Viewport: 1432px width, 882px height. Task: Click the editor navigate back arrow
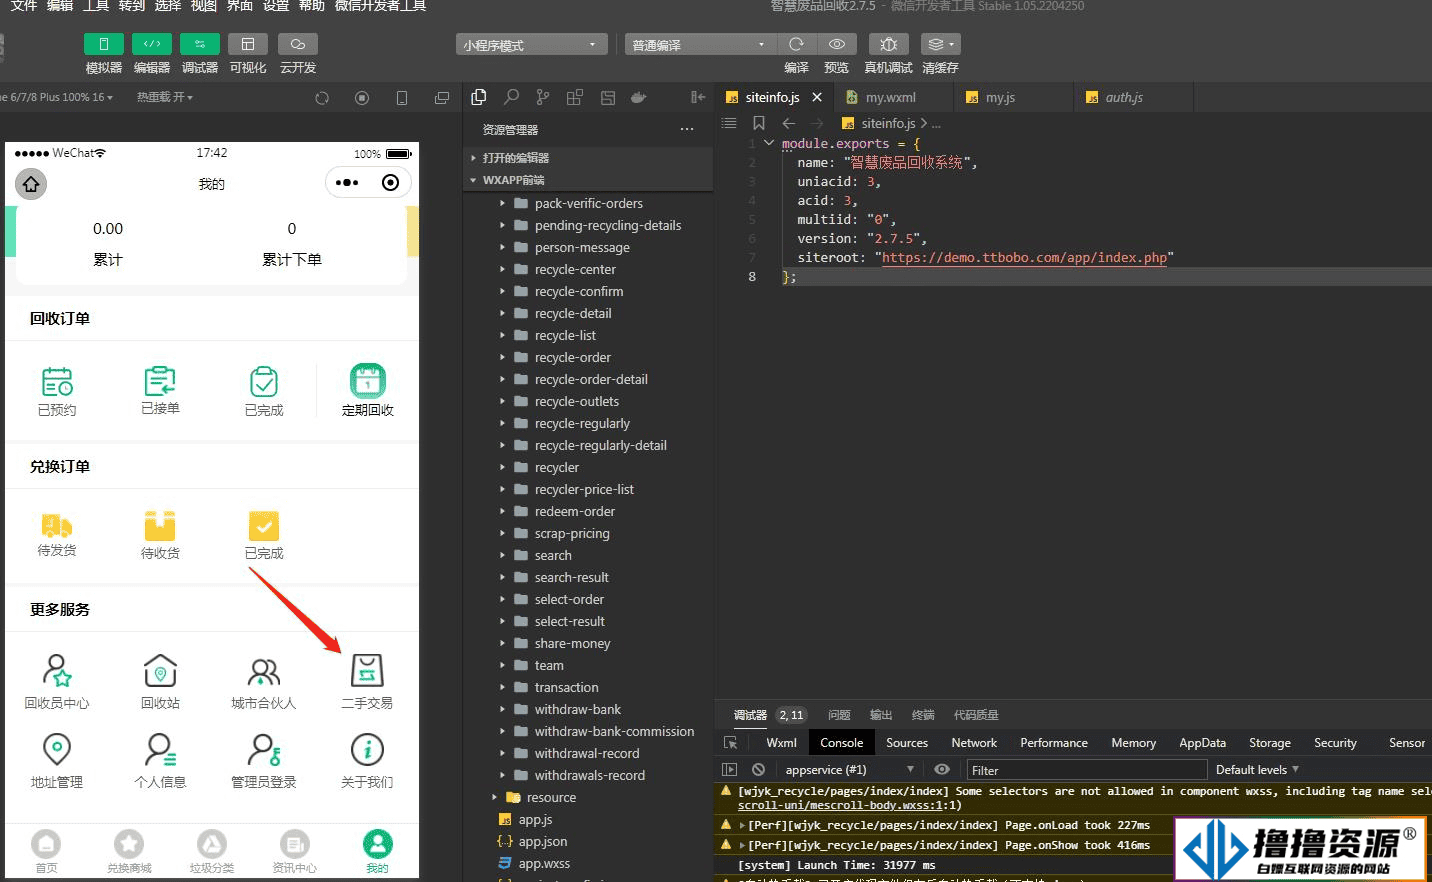[788, 123]
